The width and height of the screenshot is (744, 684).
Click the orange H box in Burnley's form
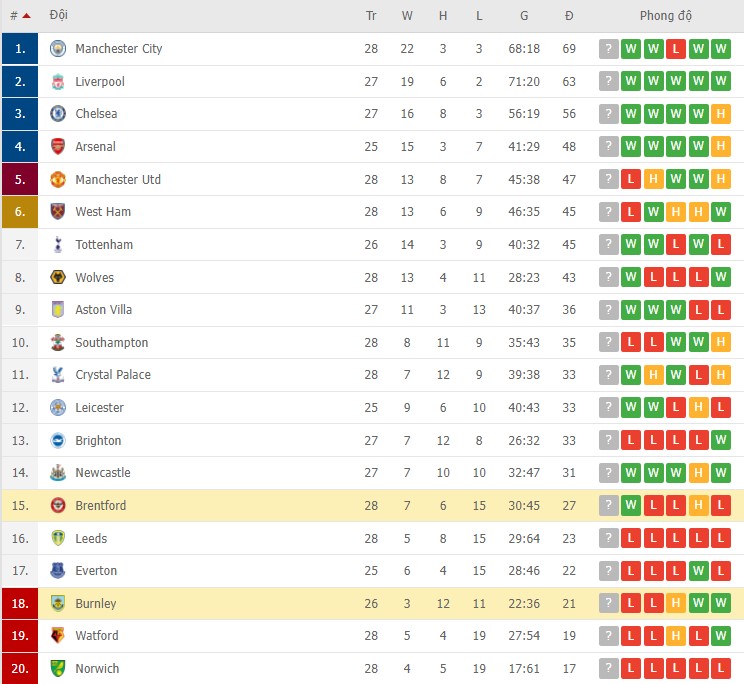point(676,604)
